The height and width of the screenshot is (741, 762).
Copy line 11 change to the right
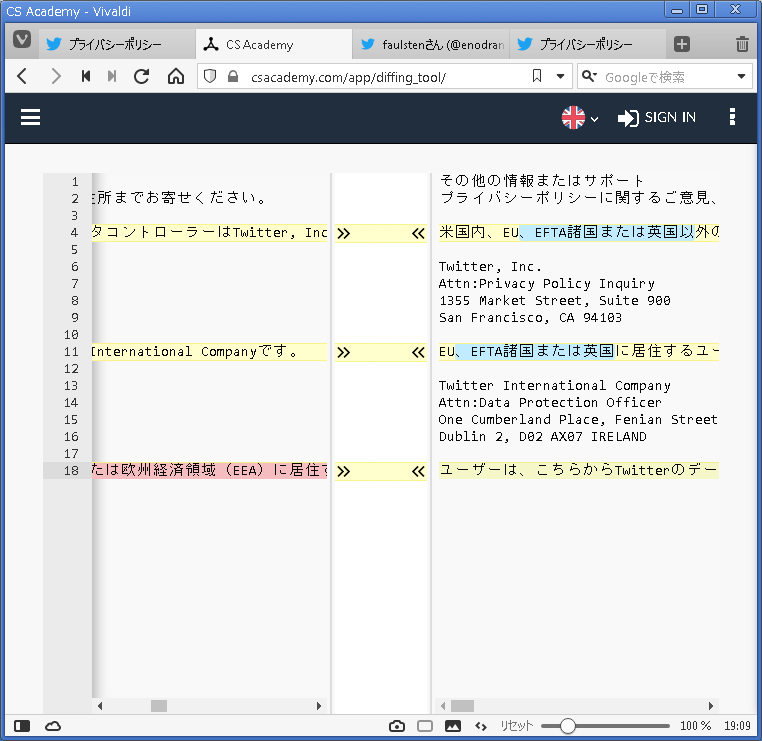coord(344,352)
